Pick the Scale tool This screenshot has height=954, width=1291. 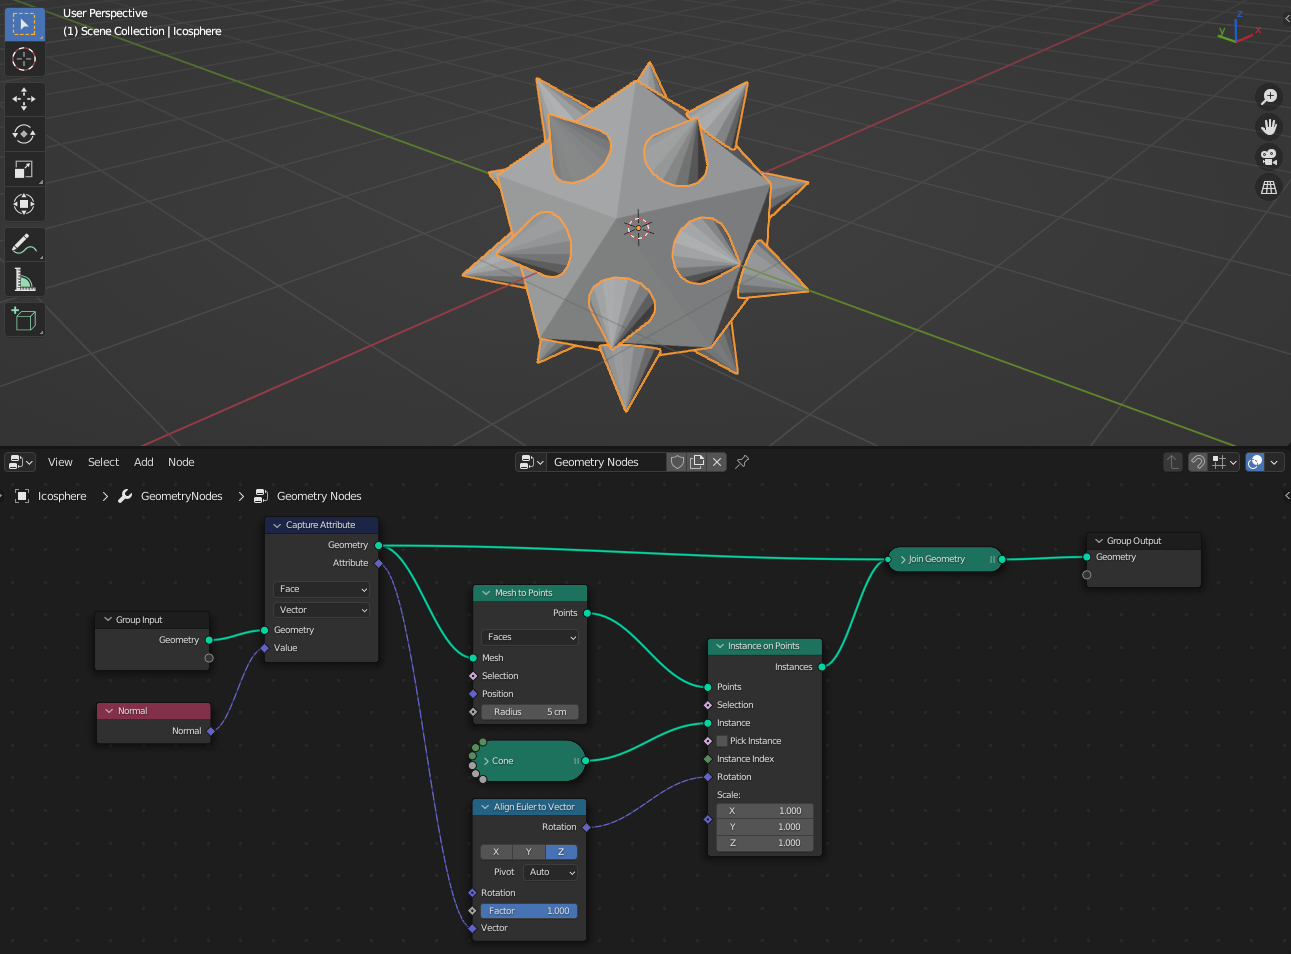pyautogui.click(x=24, y=169)
